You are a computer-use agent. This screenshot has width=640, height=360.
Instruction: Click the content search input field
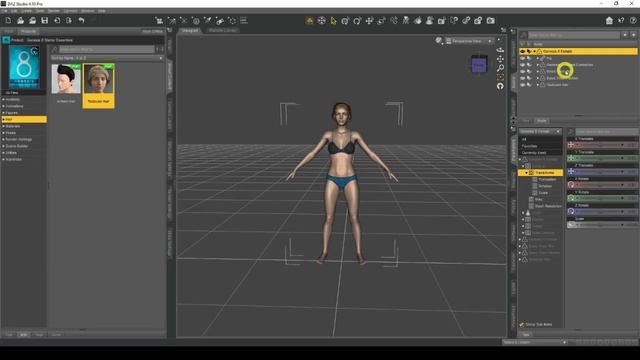pyautogui.click(x=107, y=49)
